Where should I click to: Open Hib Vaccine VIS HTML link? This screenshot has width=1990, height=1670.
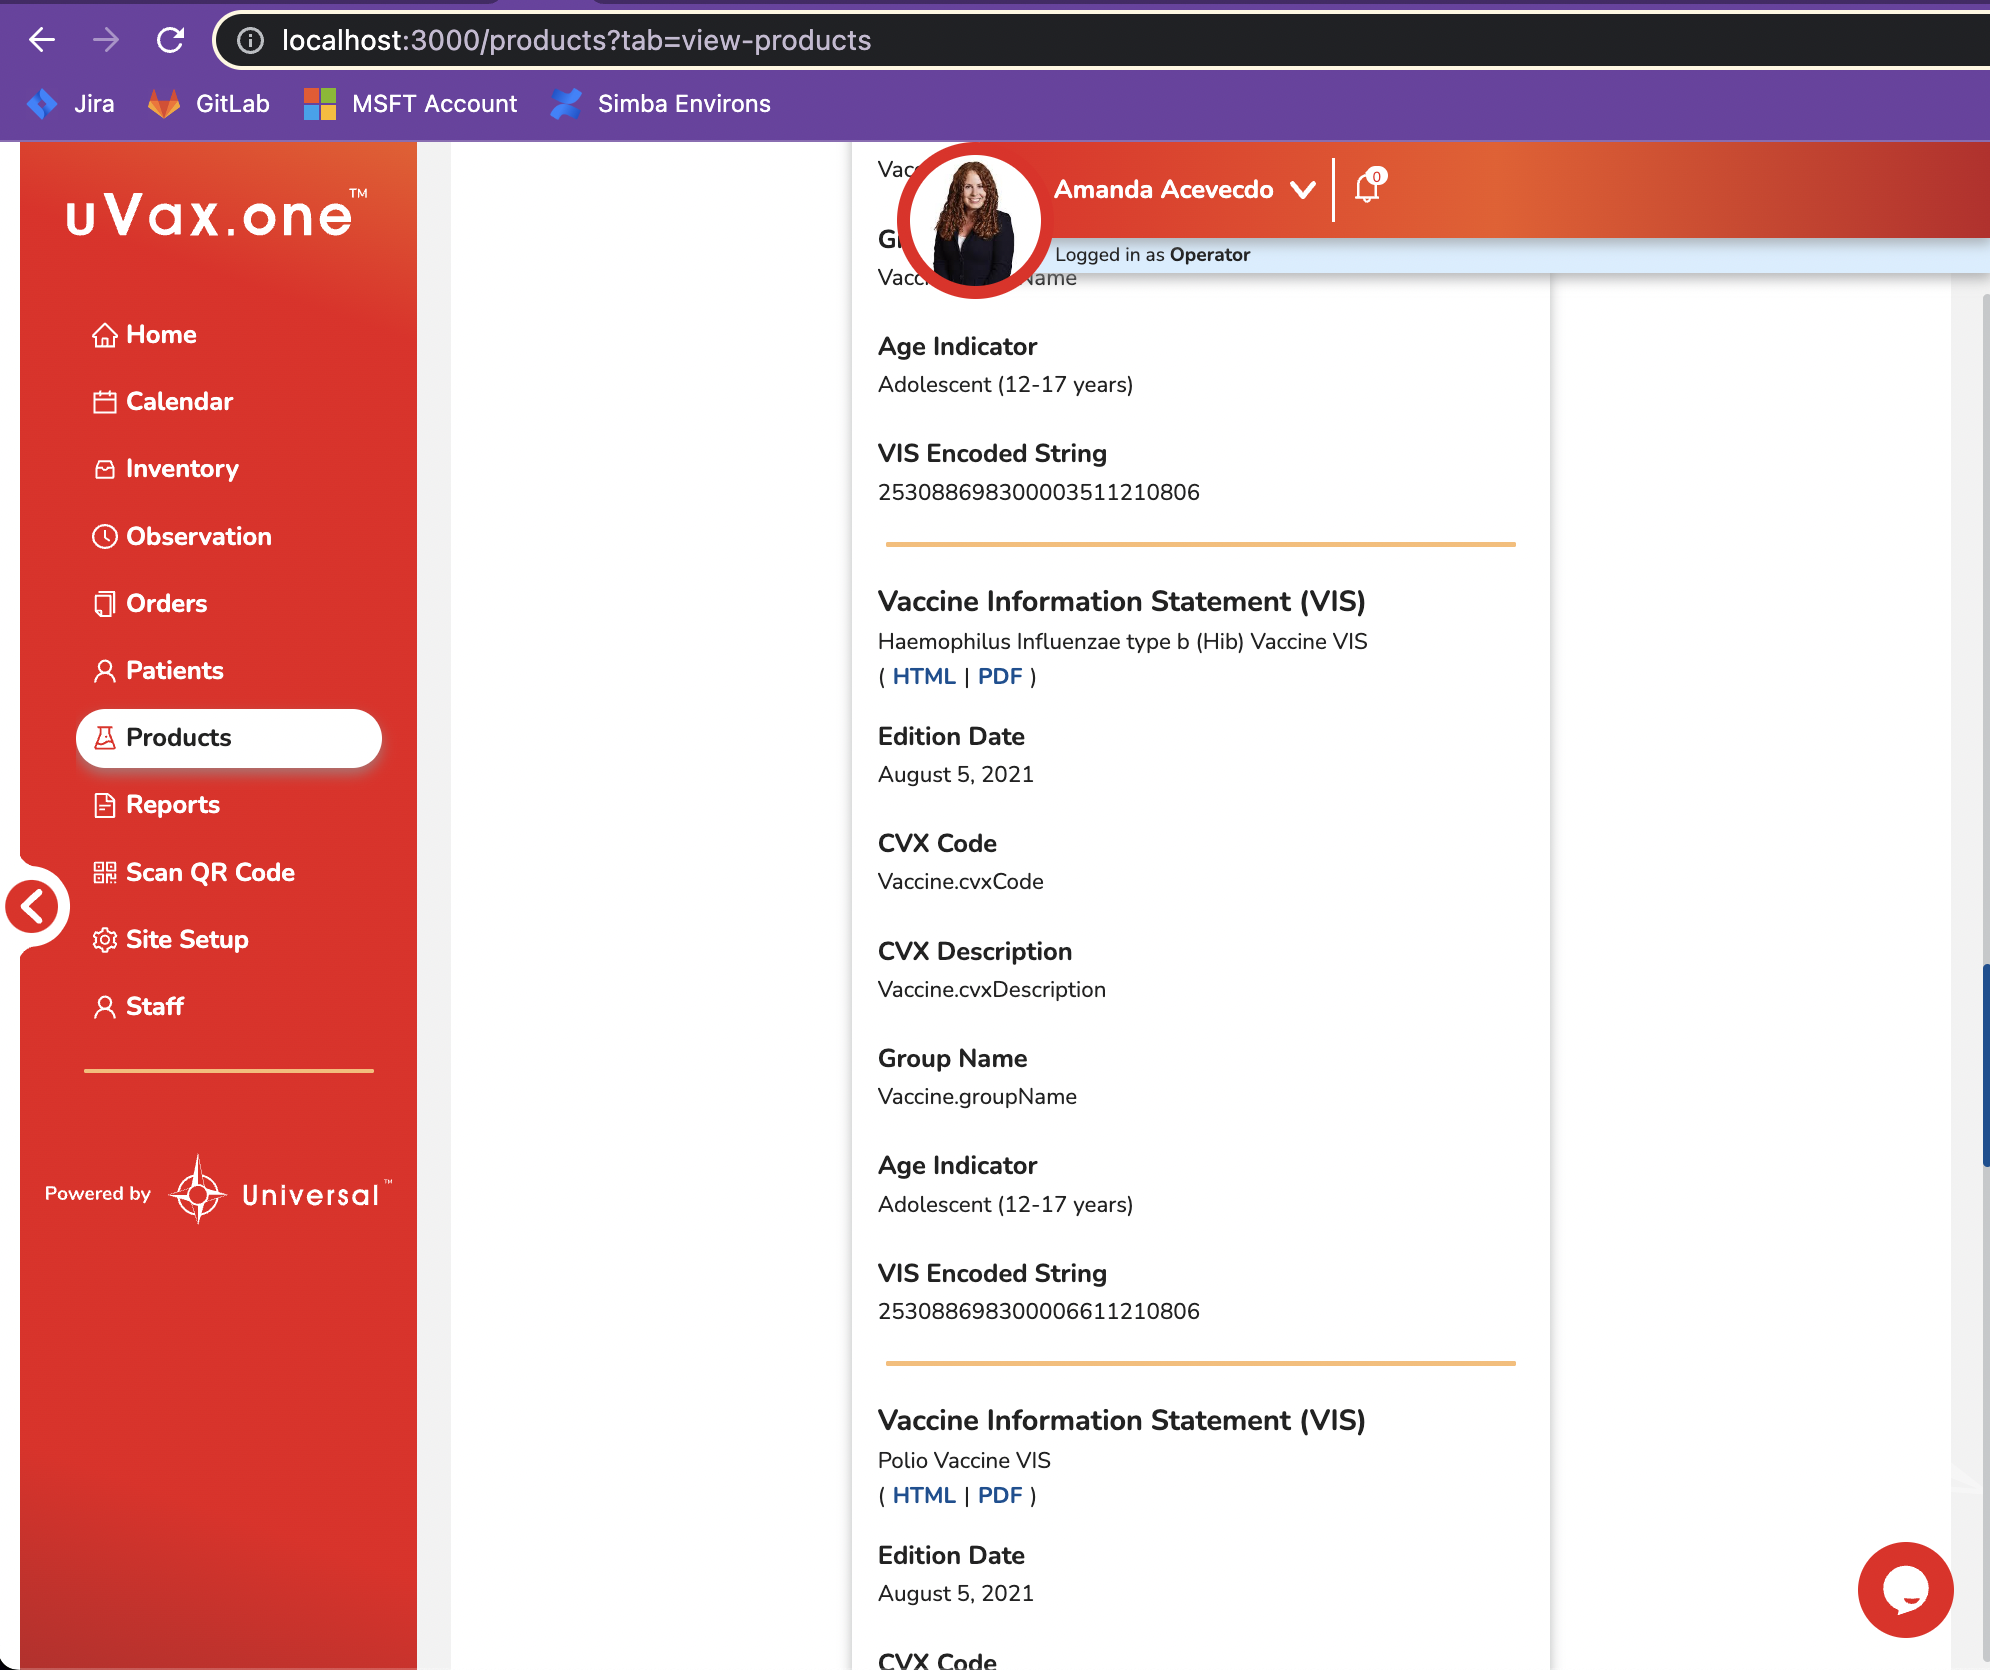pyautogui.click(x=923, y=677)
